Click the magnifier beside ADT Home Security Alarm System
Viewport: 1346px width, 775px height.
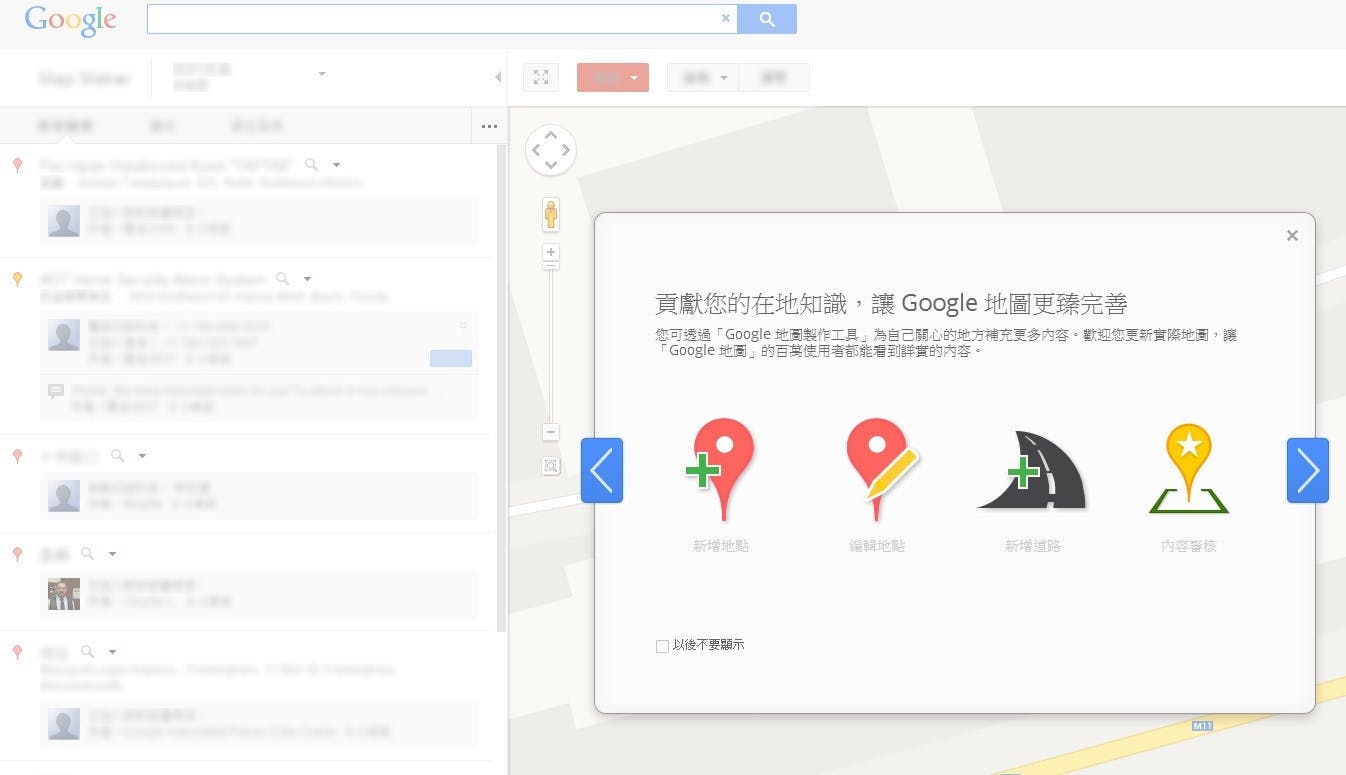[x=283, y=279]
